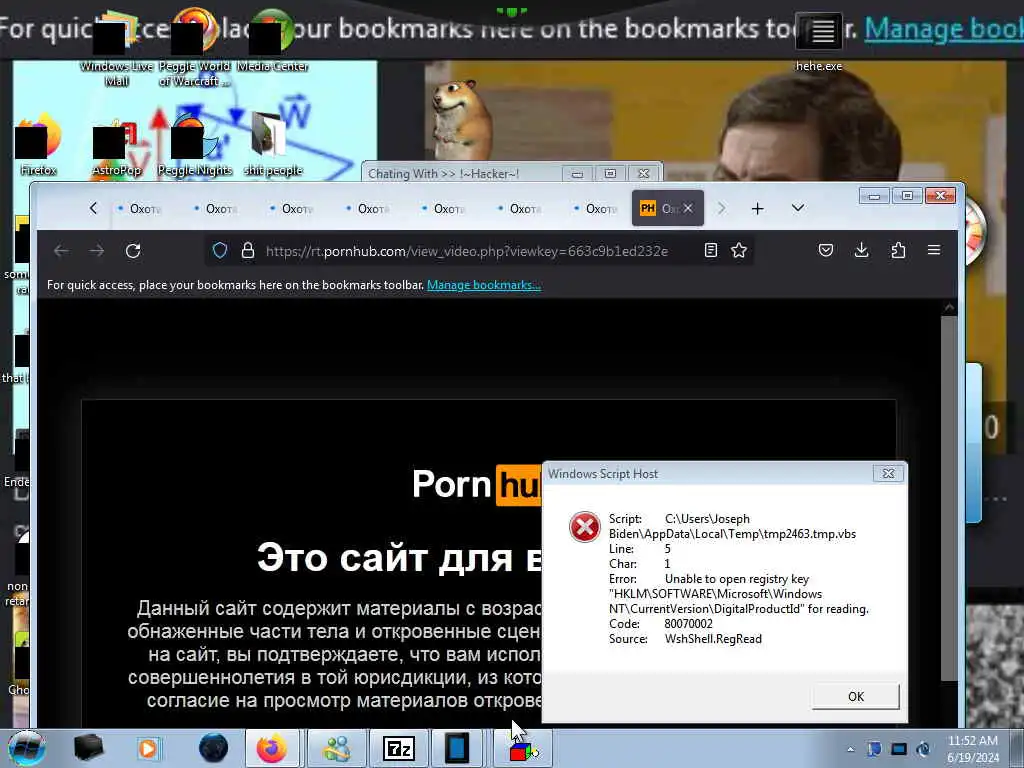Close the active PH tab
This screenshot has height=768, width=1024.
688,208
